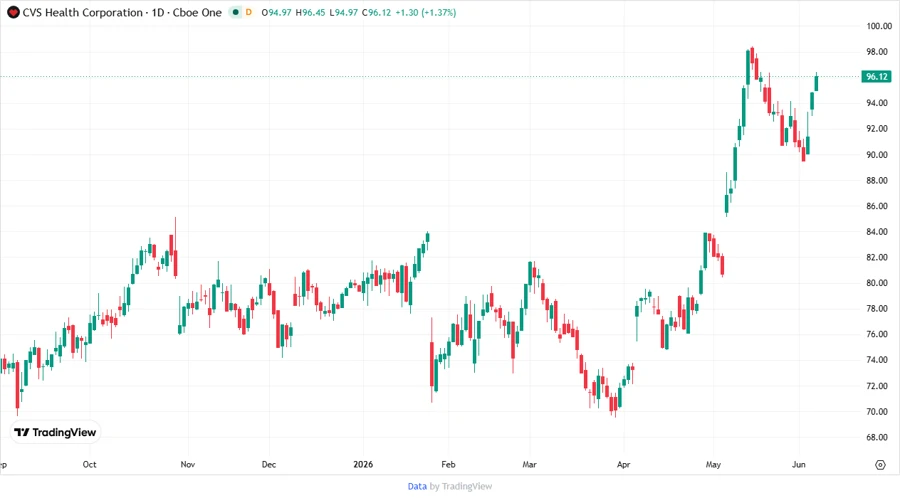900x498 pixels.
Task: Click the orange D delayed-data indicator
Action: point(249,12)
